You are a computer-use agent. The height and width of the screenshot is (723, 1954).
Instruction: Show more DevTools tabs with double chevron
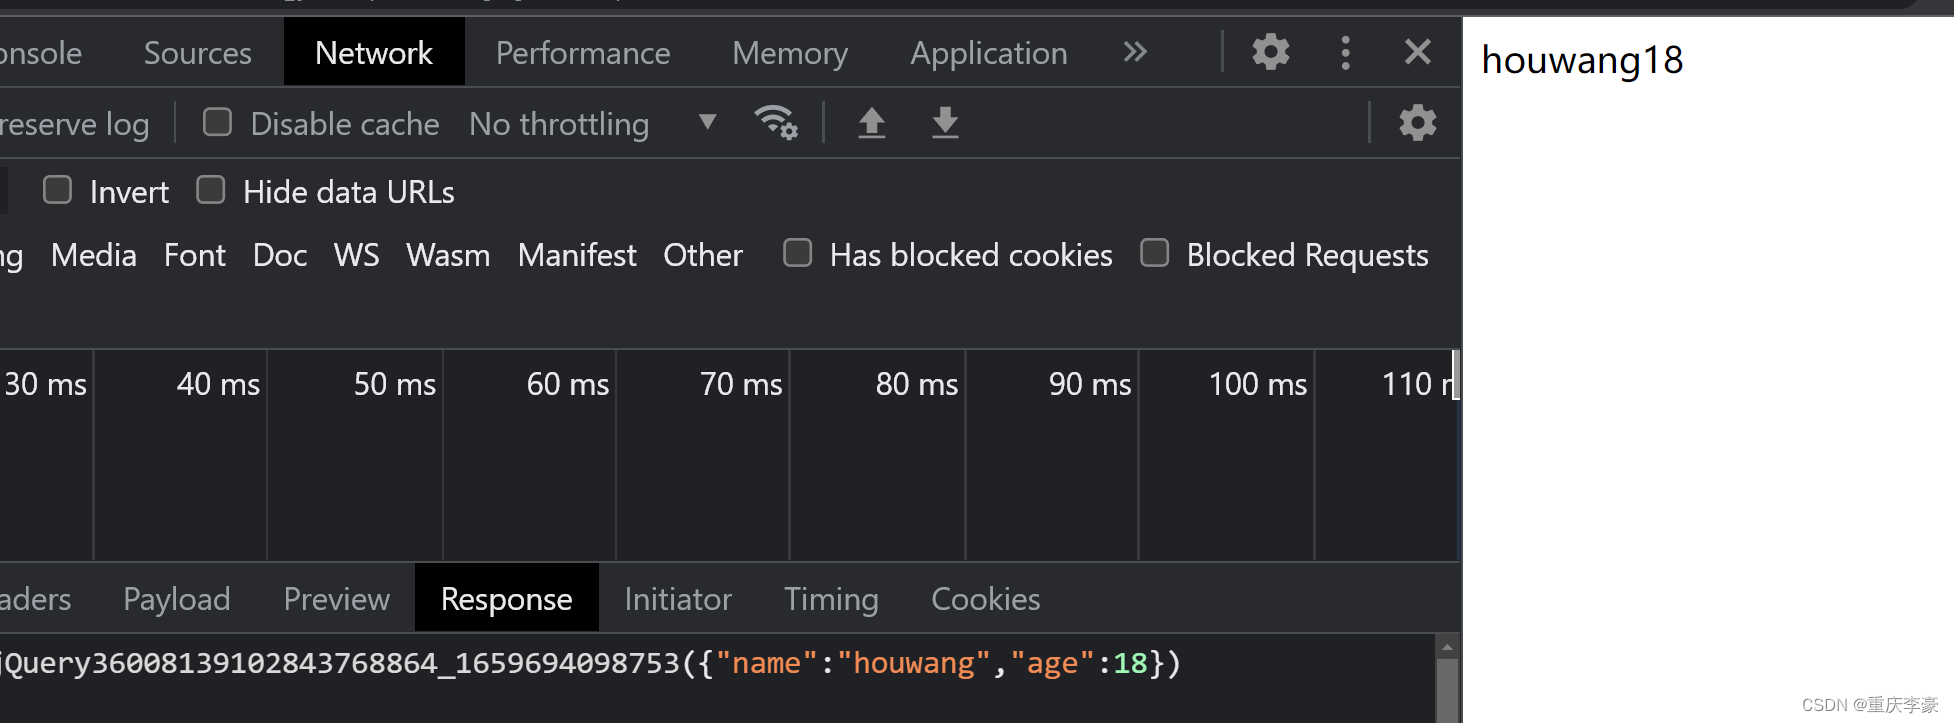point(1135,52)
